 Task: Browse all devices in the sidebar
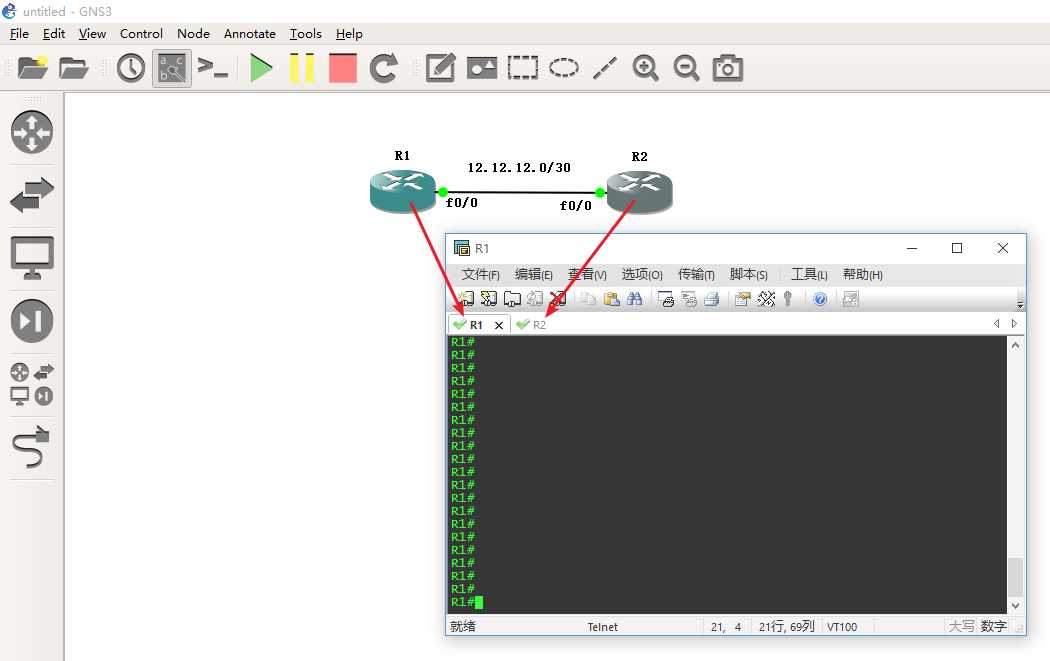coord(31,384)
